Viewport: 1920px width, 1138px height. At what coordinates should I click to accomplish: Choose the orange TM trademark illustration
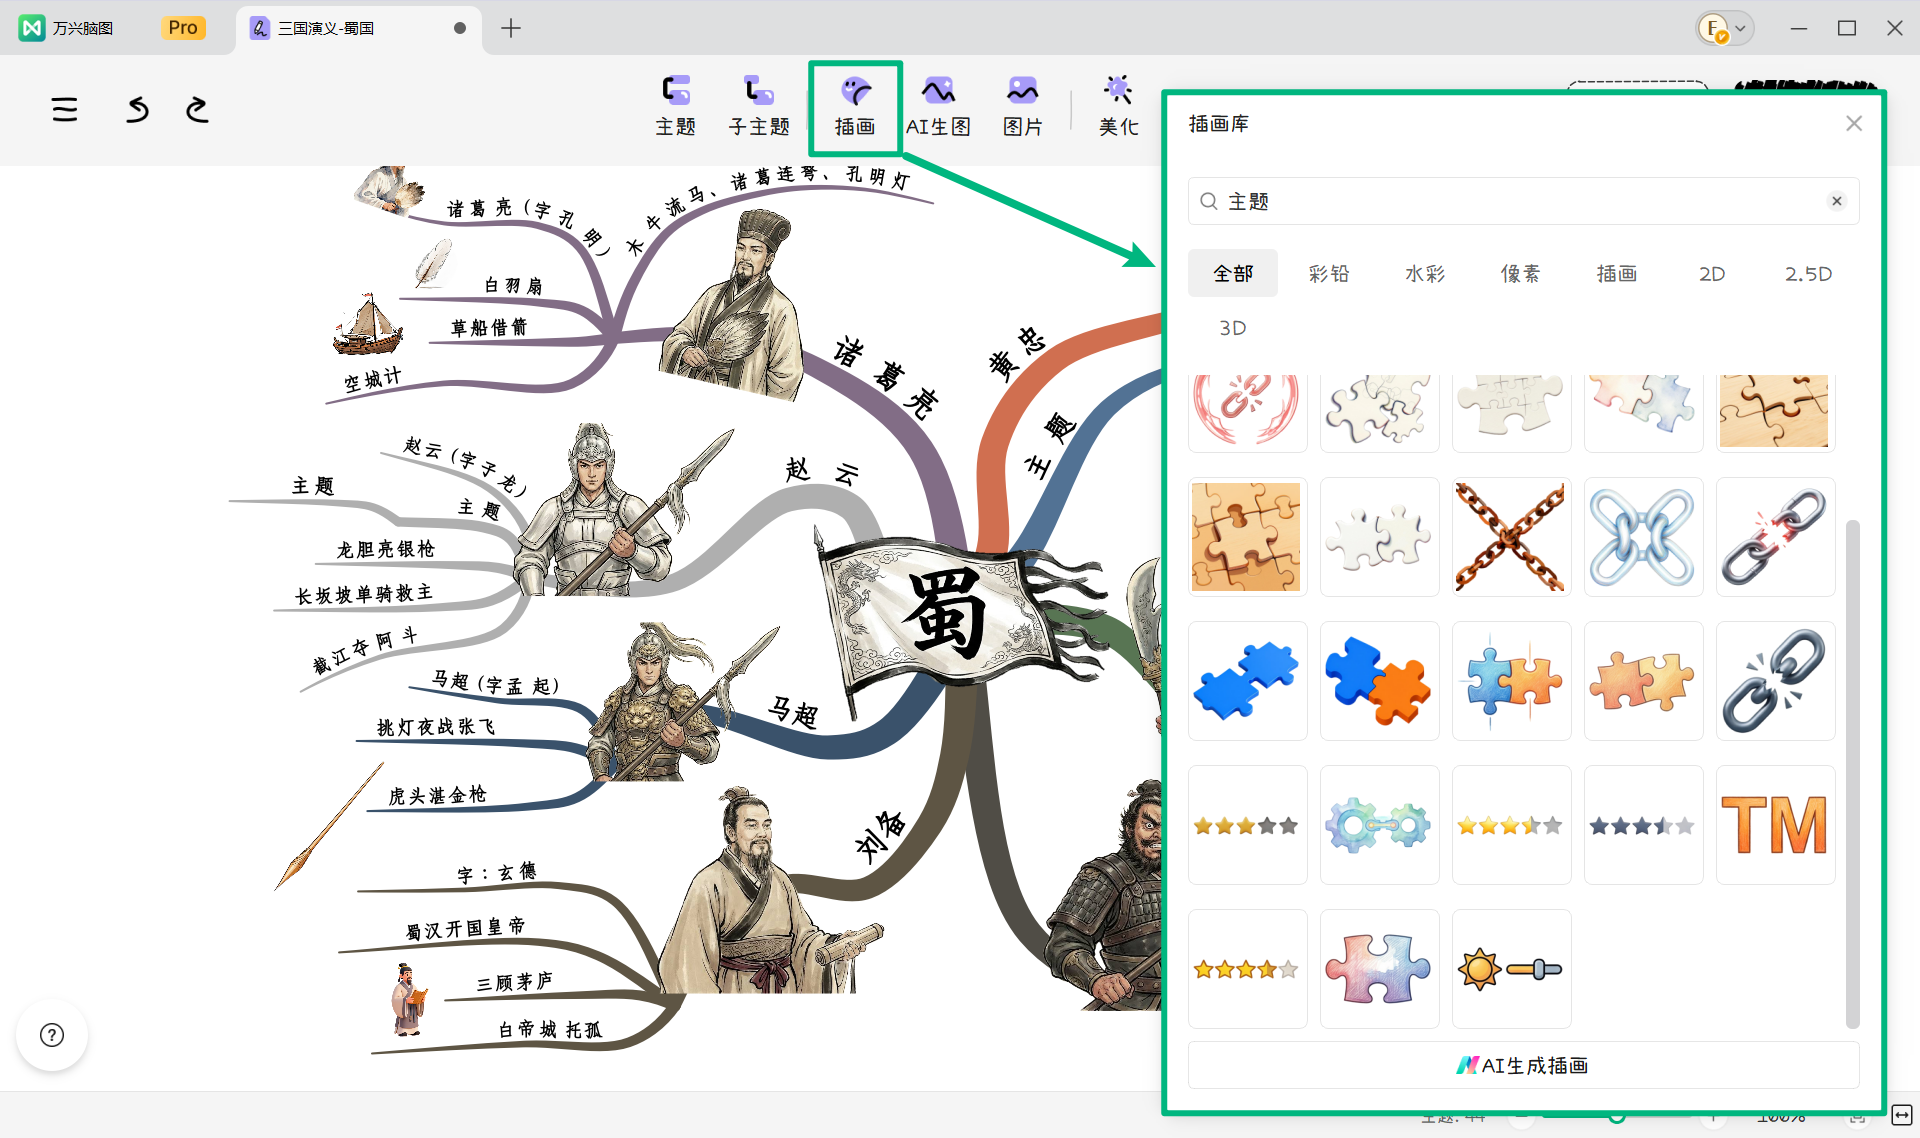tap(1775, 825)
